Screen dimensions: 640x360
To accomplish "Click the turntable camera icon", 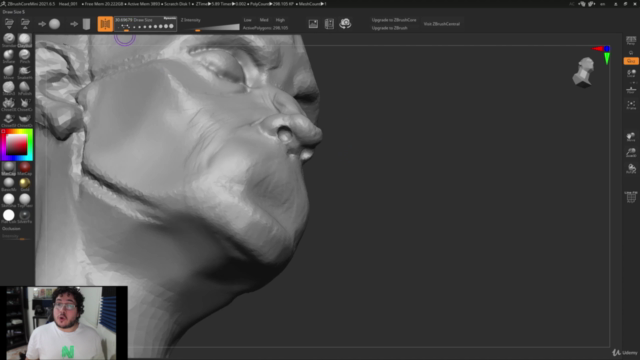I will (345, 23).
